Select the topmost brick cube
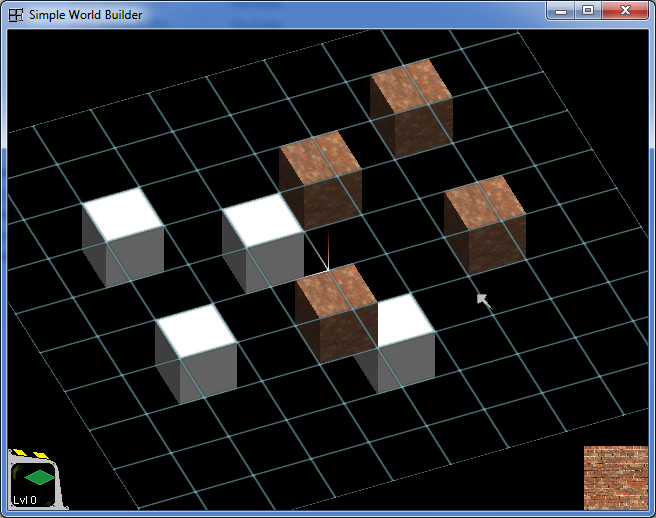The image size is (656, 518). (x=411, y=108)
